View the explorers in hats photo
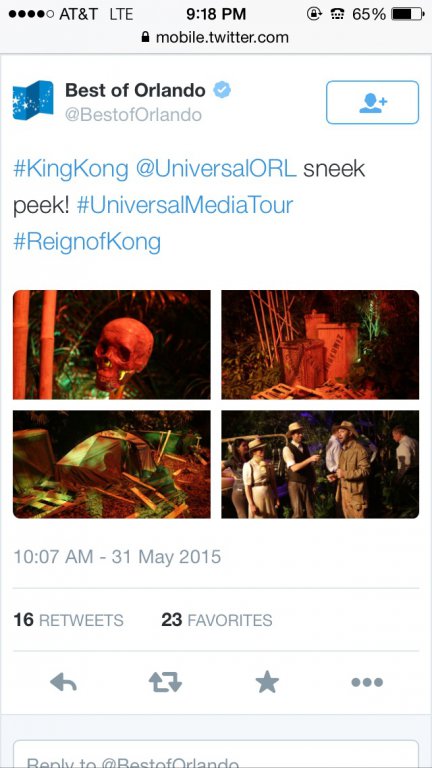The height and width of the screenshot is (768, 432). click(x=320, y=464)
